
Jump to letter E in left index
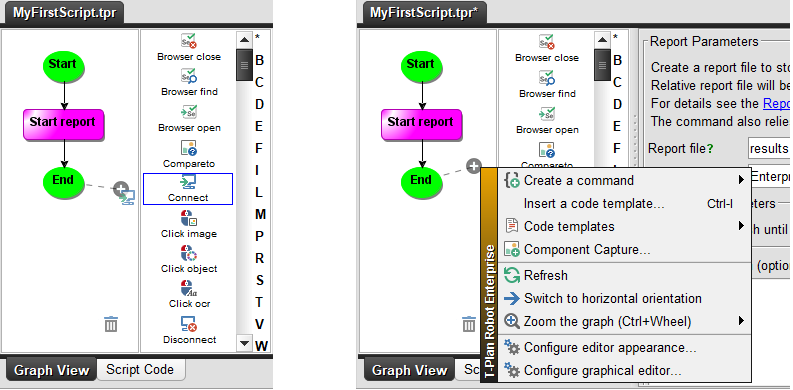[x=259, y=126]
